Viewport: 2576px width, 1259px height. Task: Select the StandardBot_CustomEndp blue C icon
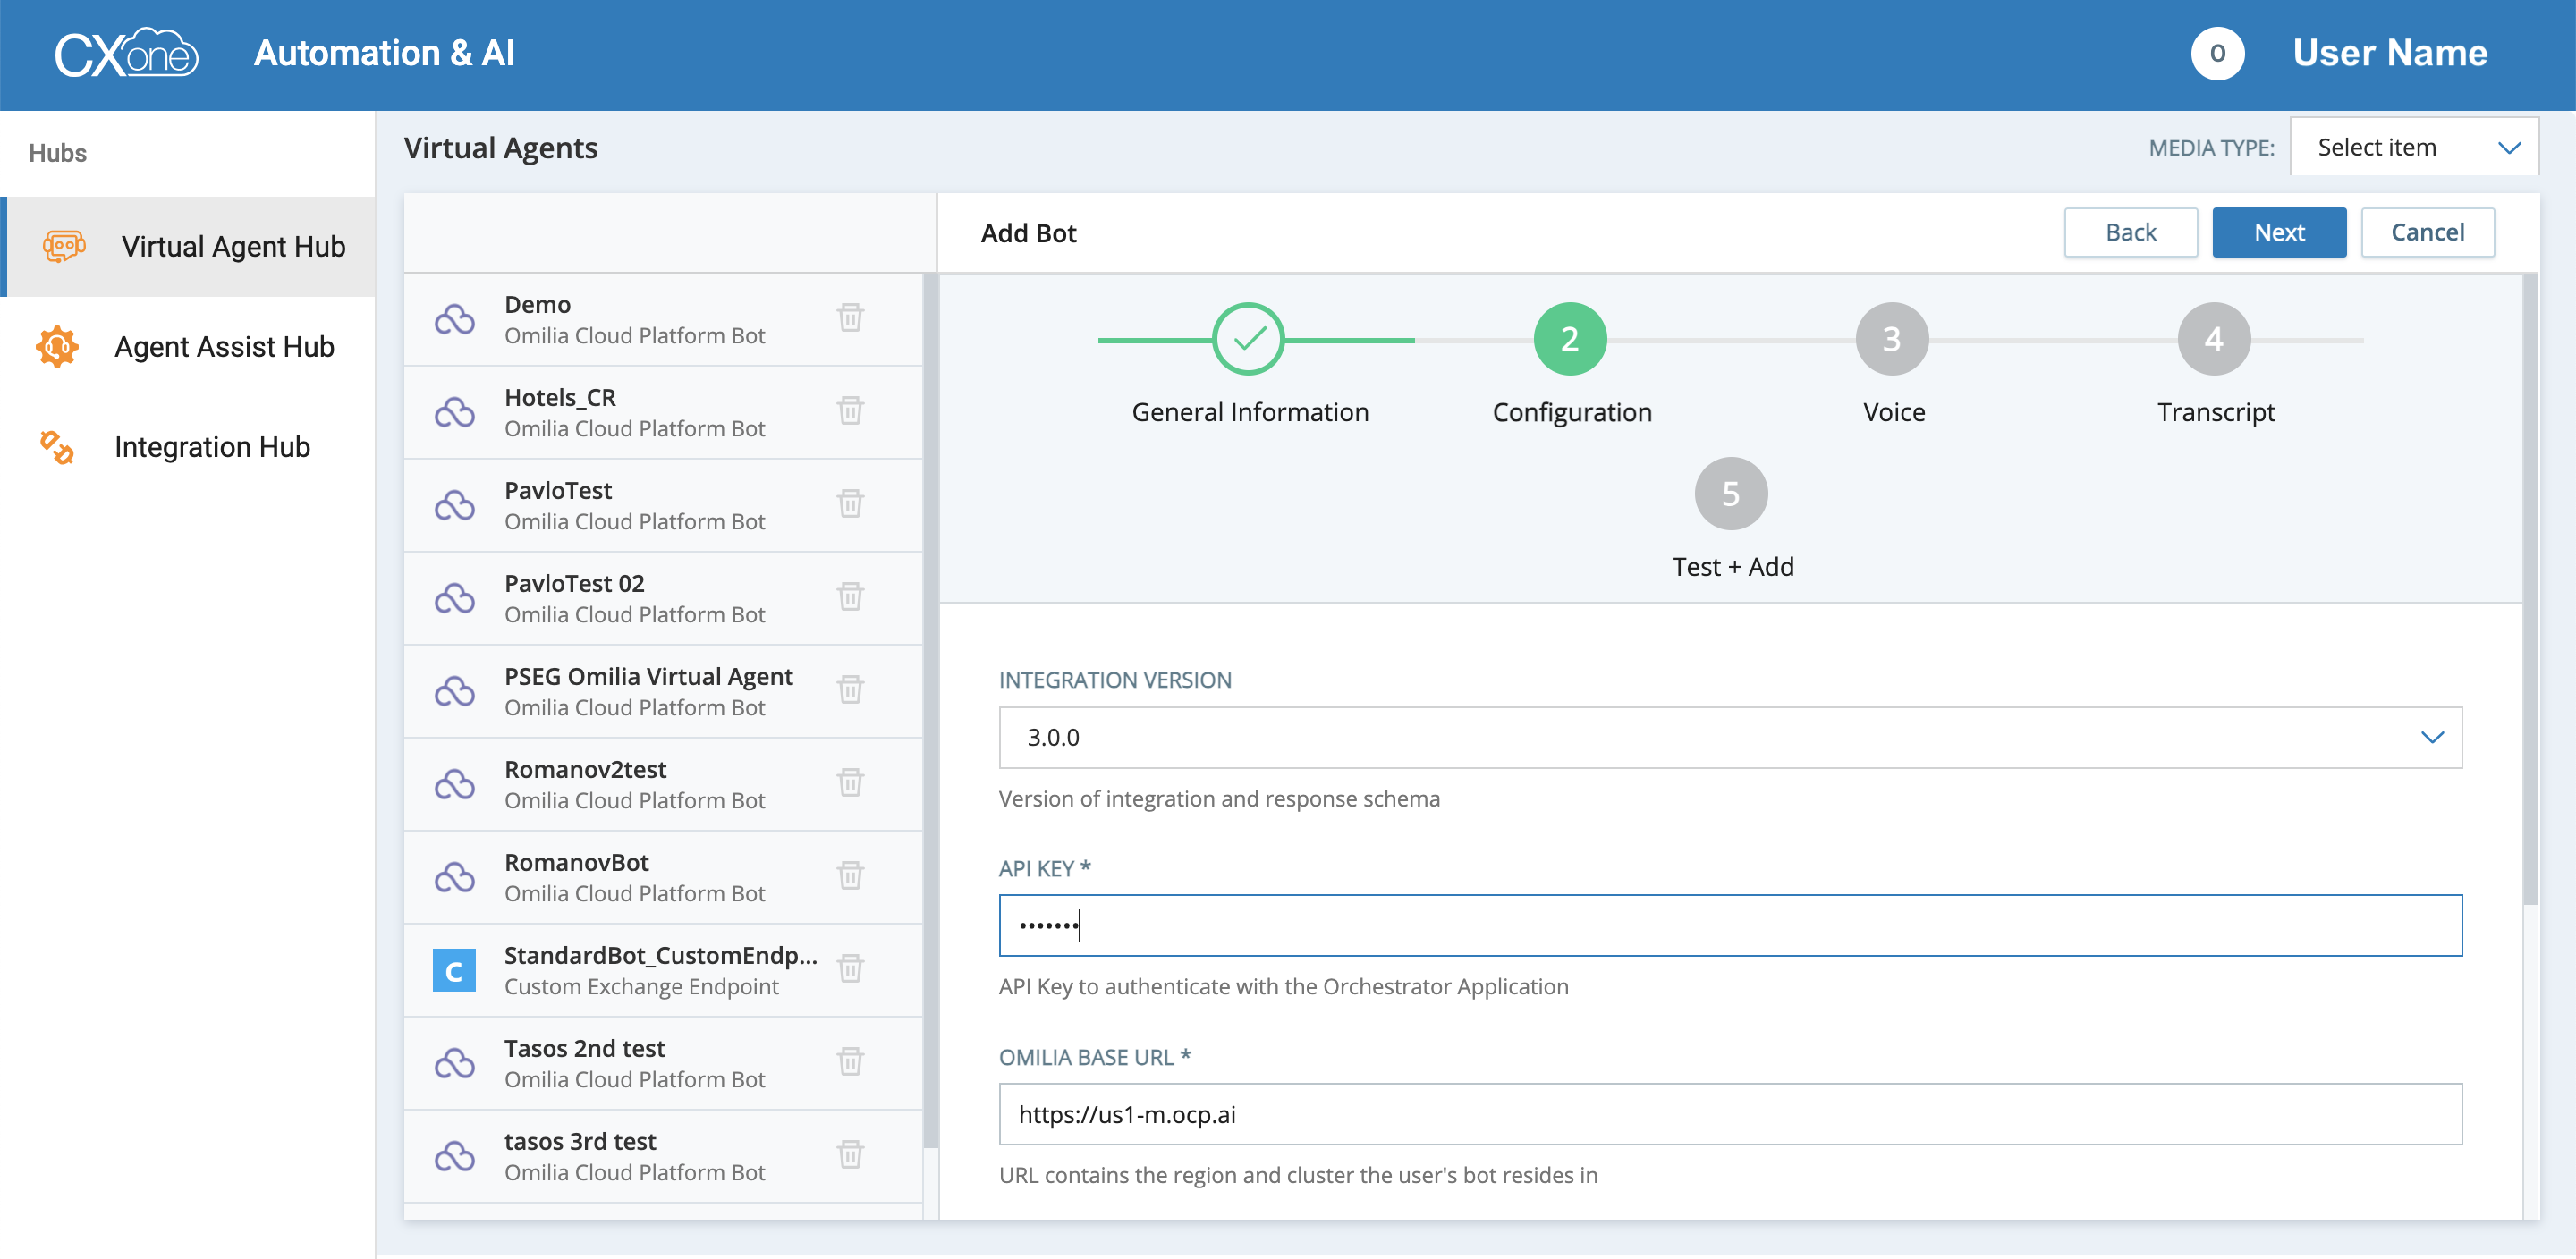point(454,970)
